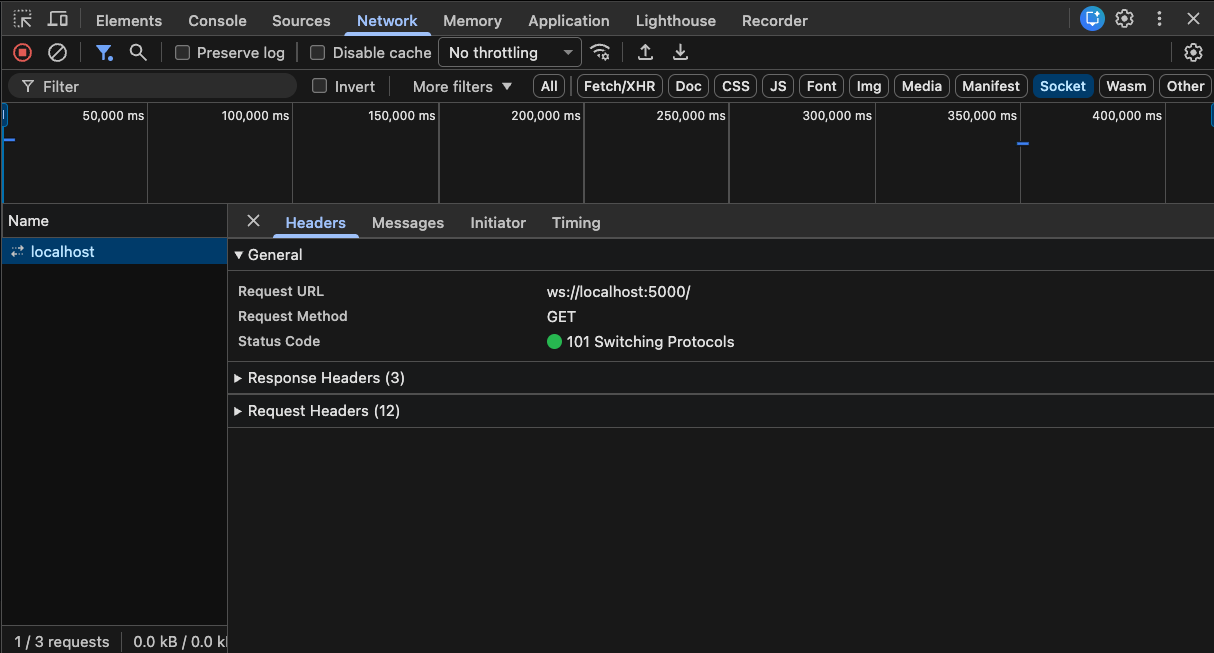The image size is (1214, 653).
Task: Open the Console panel tab
Action: (x=217, y=21)
